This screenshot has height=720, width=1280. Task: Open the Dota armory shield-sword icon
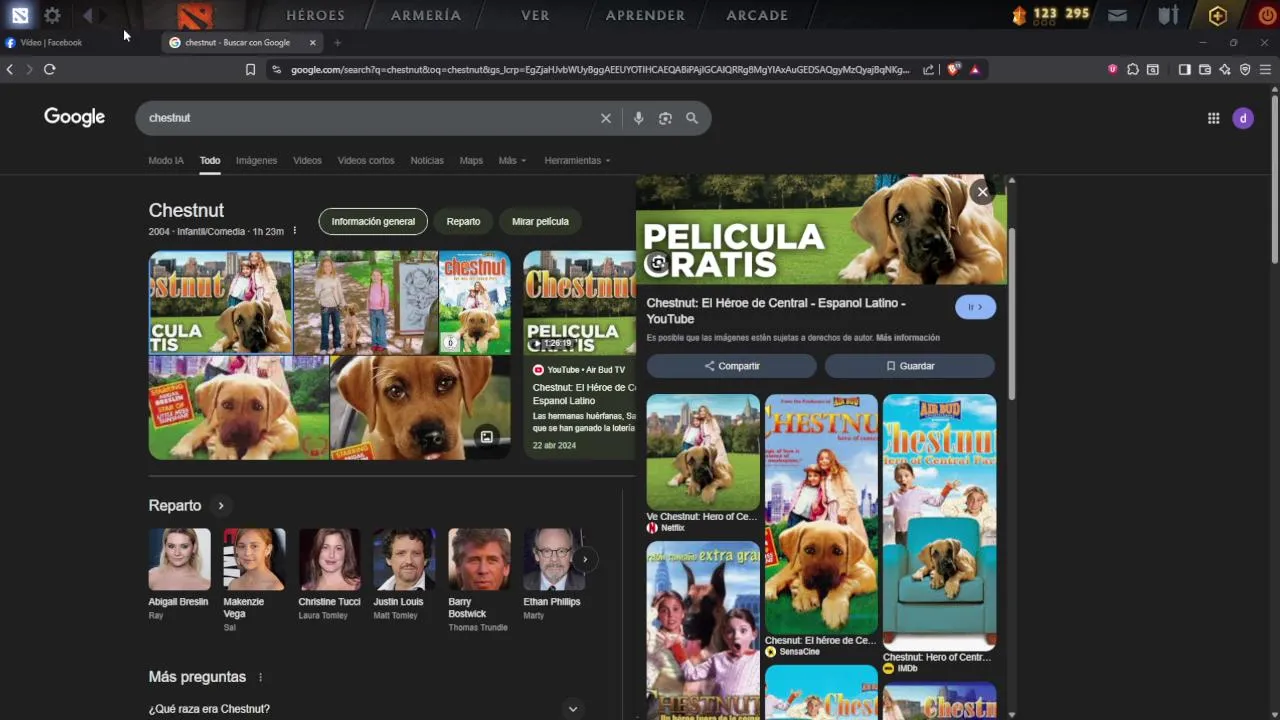click(x=1168, y=15)
